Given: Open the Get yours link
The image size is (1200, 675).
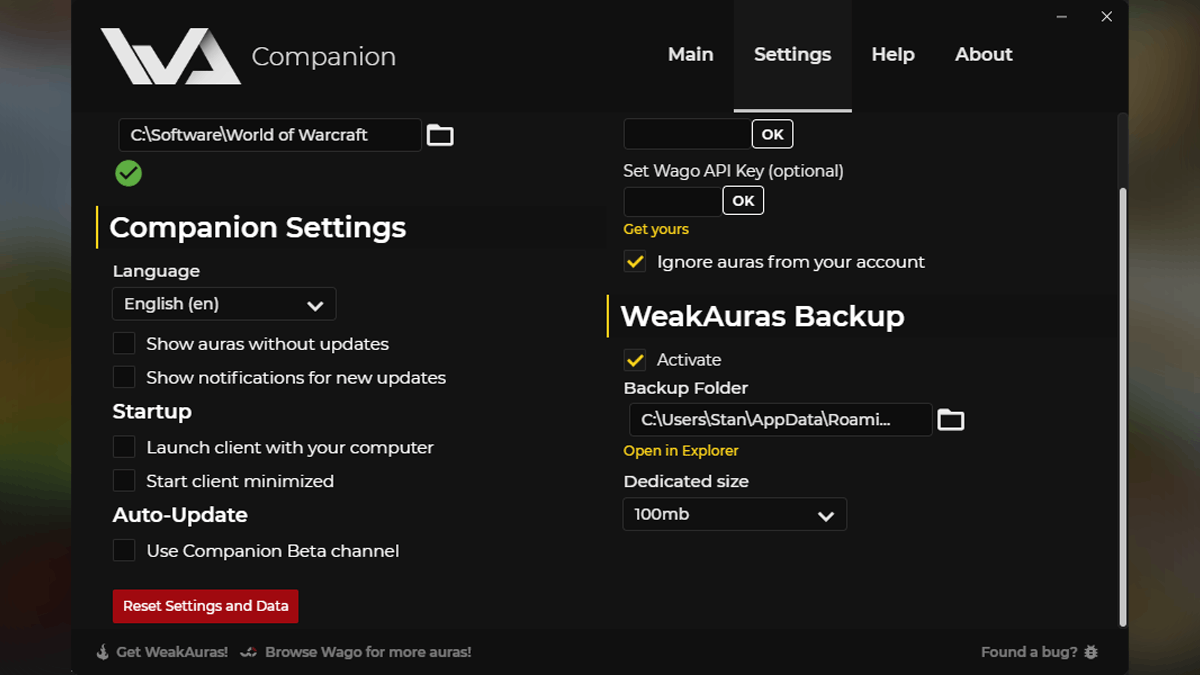Looking at the screenshot, I should pyautogui.click(x=656, y=229).
